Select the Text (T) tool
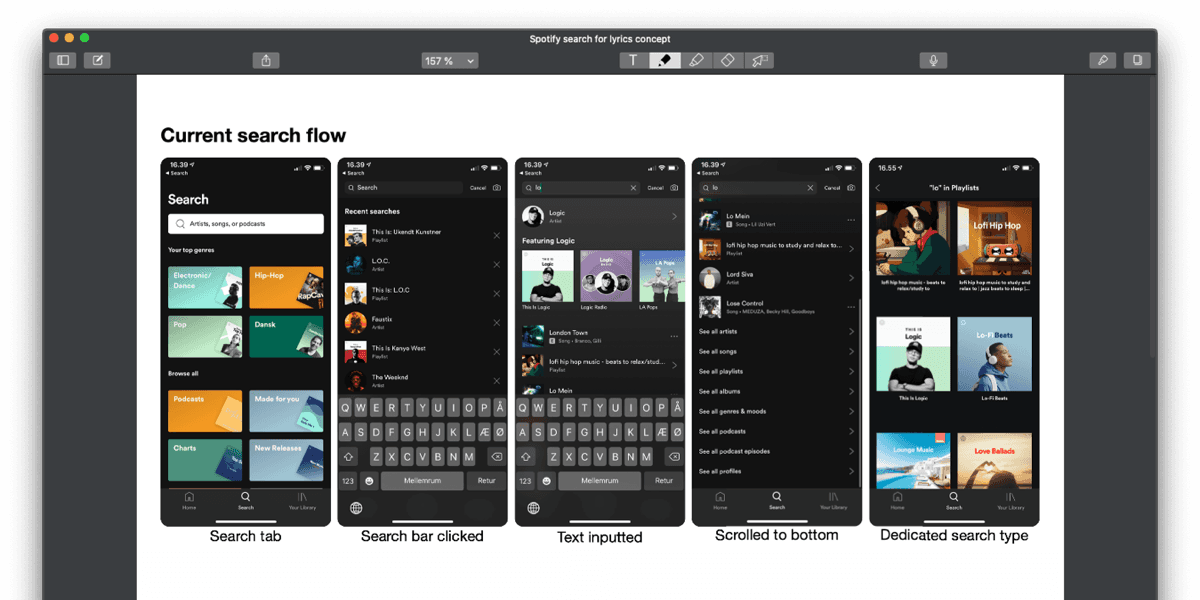1200x600 pixels. tap(633, 60)
